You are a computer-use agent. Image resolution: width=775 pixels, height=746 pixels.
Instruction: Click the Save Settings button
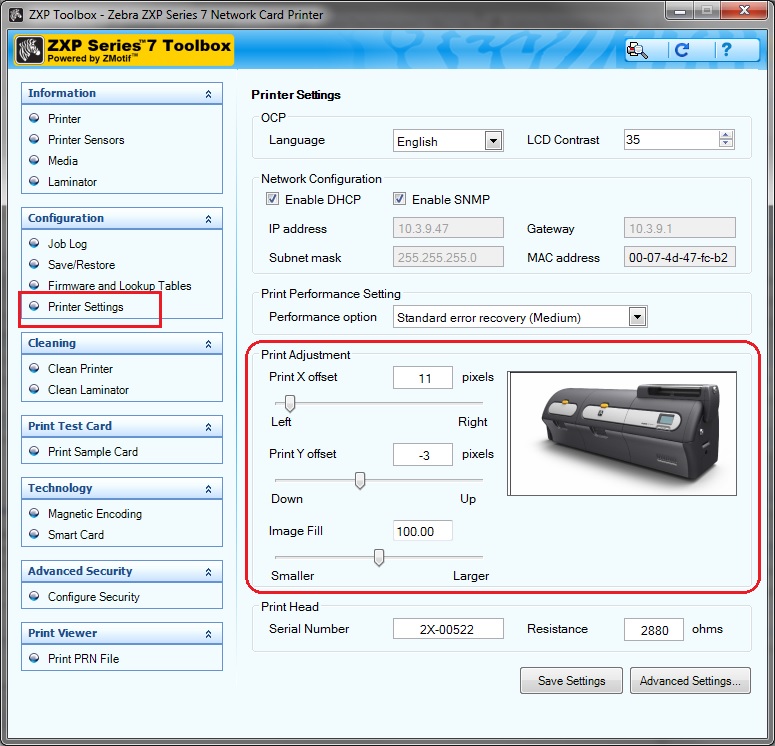(571, 681)
